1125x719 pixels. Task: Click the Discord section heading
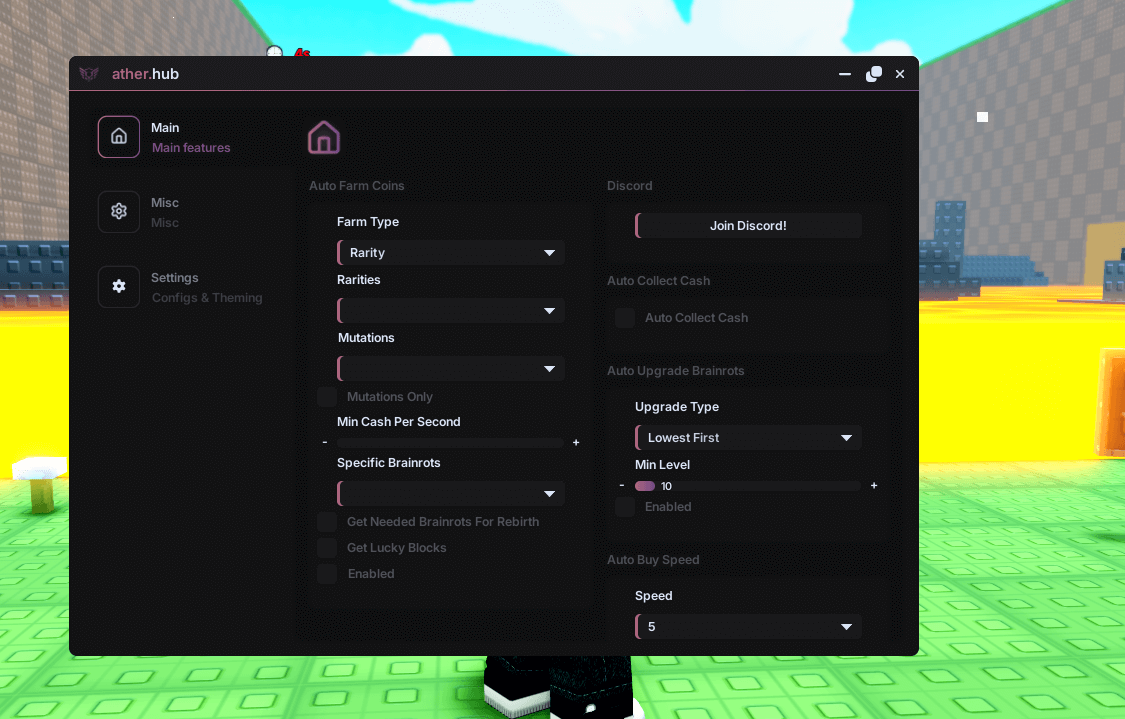630,186
